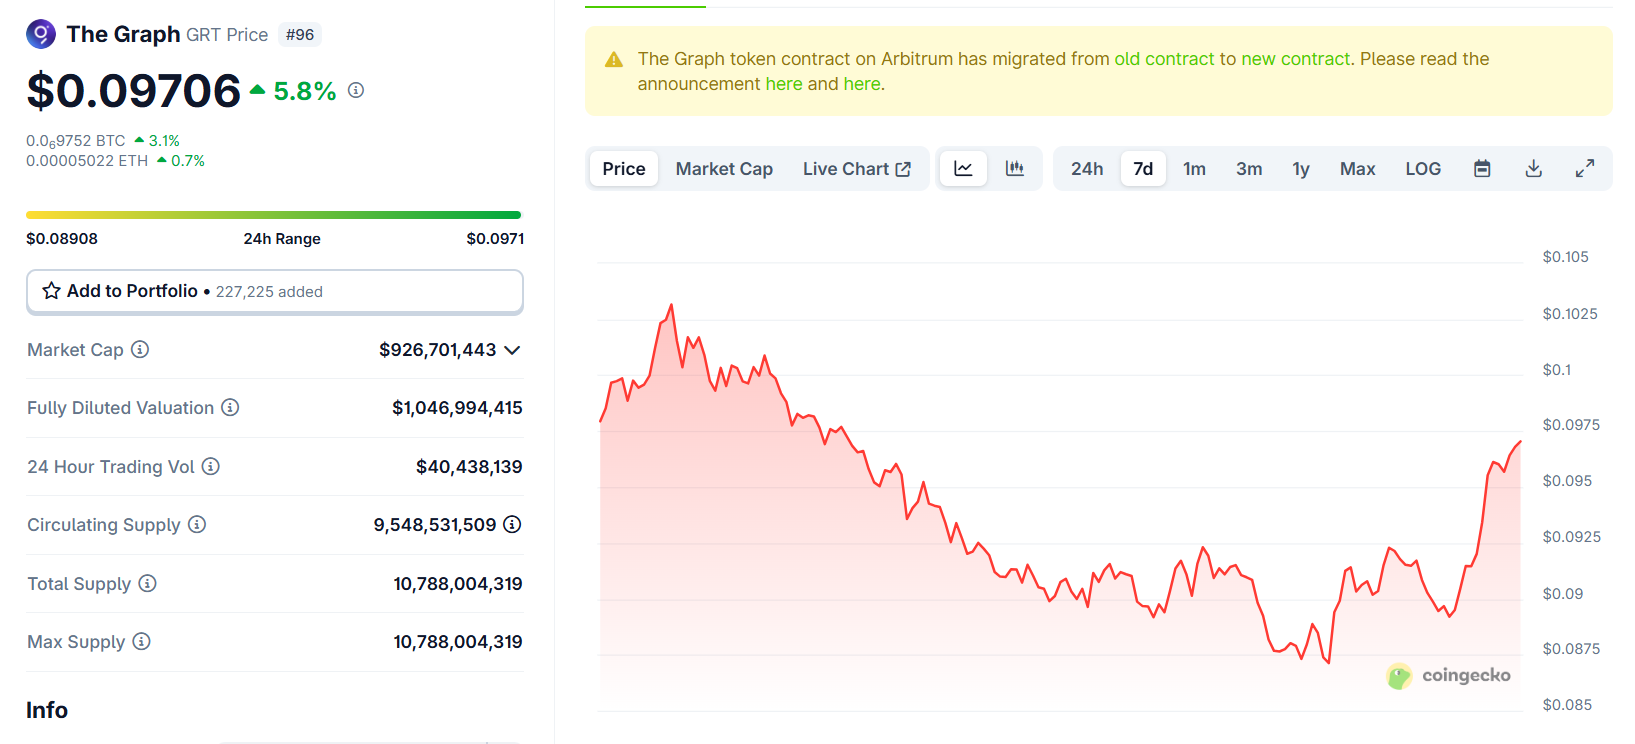Select the Market Cap chart tab
This screenshot has width=1635, height=744.
[x=724, y=169]
